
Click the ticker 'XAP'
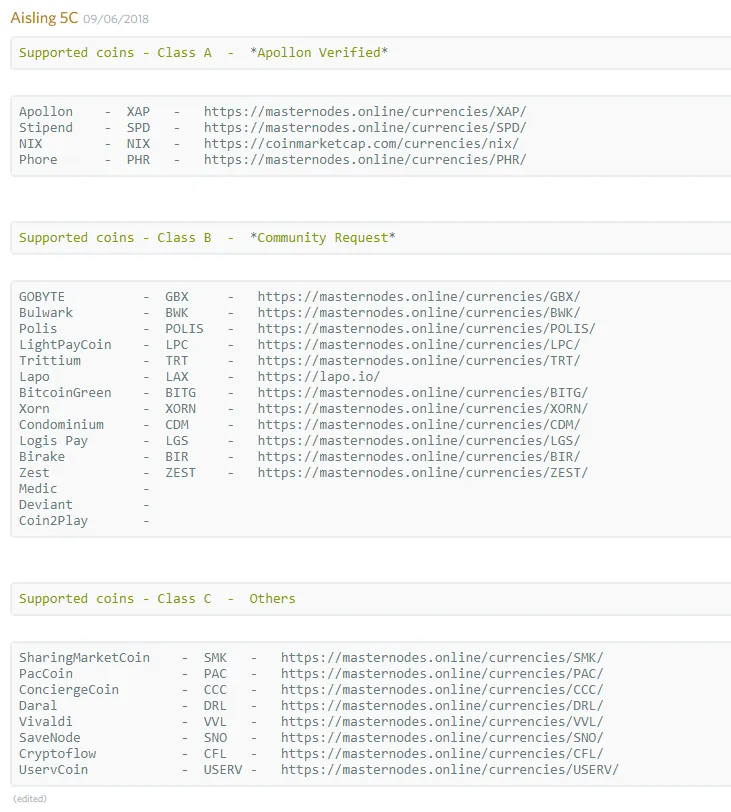138,111
